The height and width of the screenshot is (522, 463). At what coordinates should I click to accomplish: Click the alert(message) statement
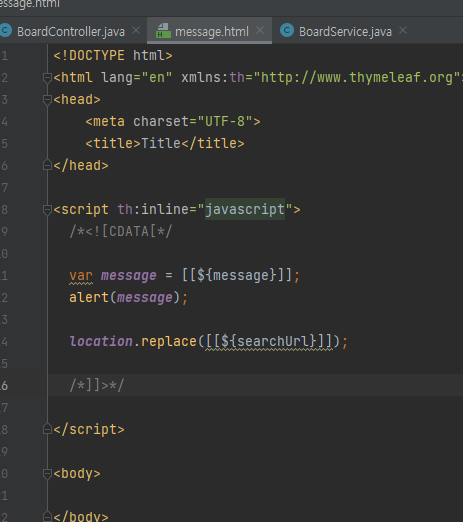(x=129, y=298)
